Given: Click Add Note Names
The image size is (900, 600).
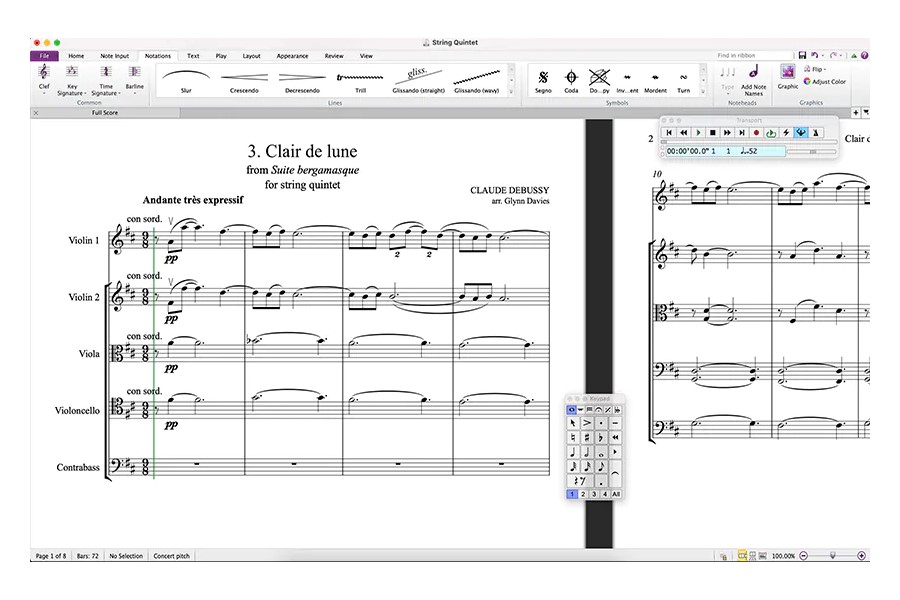Looking at the screenshot, I should (753, 80).
